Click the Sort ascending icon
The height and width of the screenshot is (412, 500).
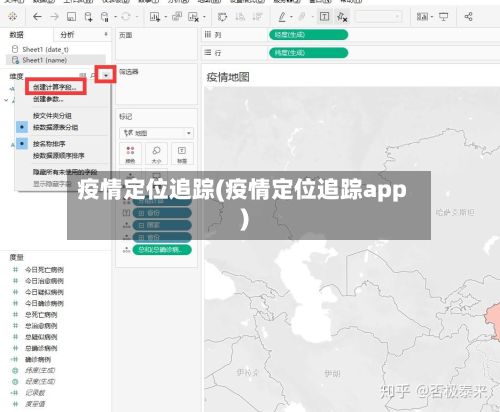(240, 17)
